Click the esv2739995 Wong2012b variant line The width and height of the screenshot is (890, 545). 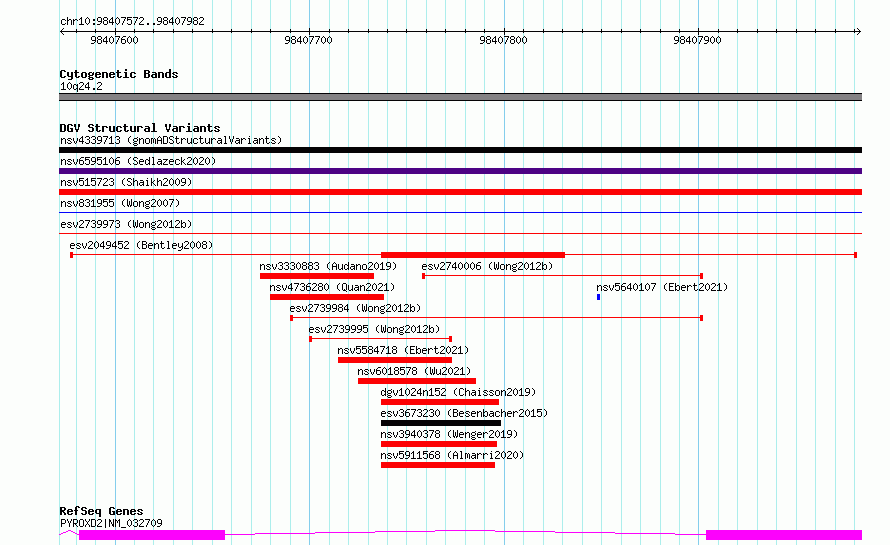tap(380, 339)
